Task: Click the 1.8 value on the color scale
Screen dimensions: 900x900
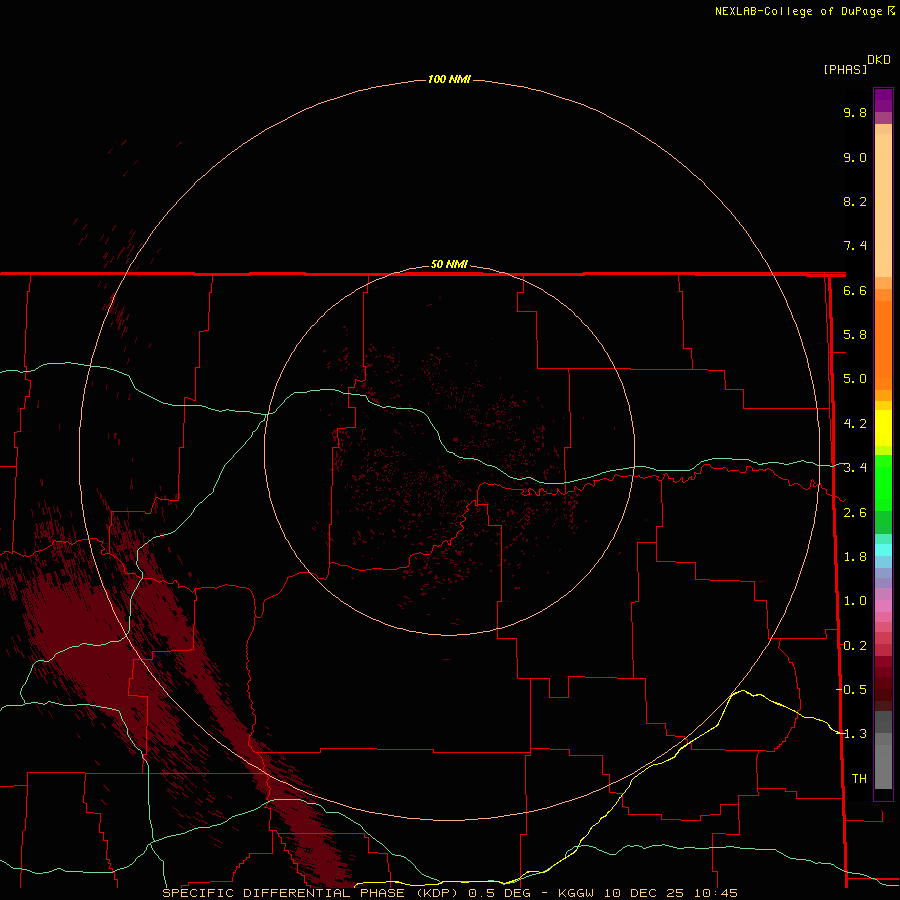Action: 855,557
